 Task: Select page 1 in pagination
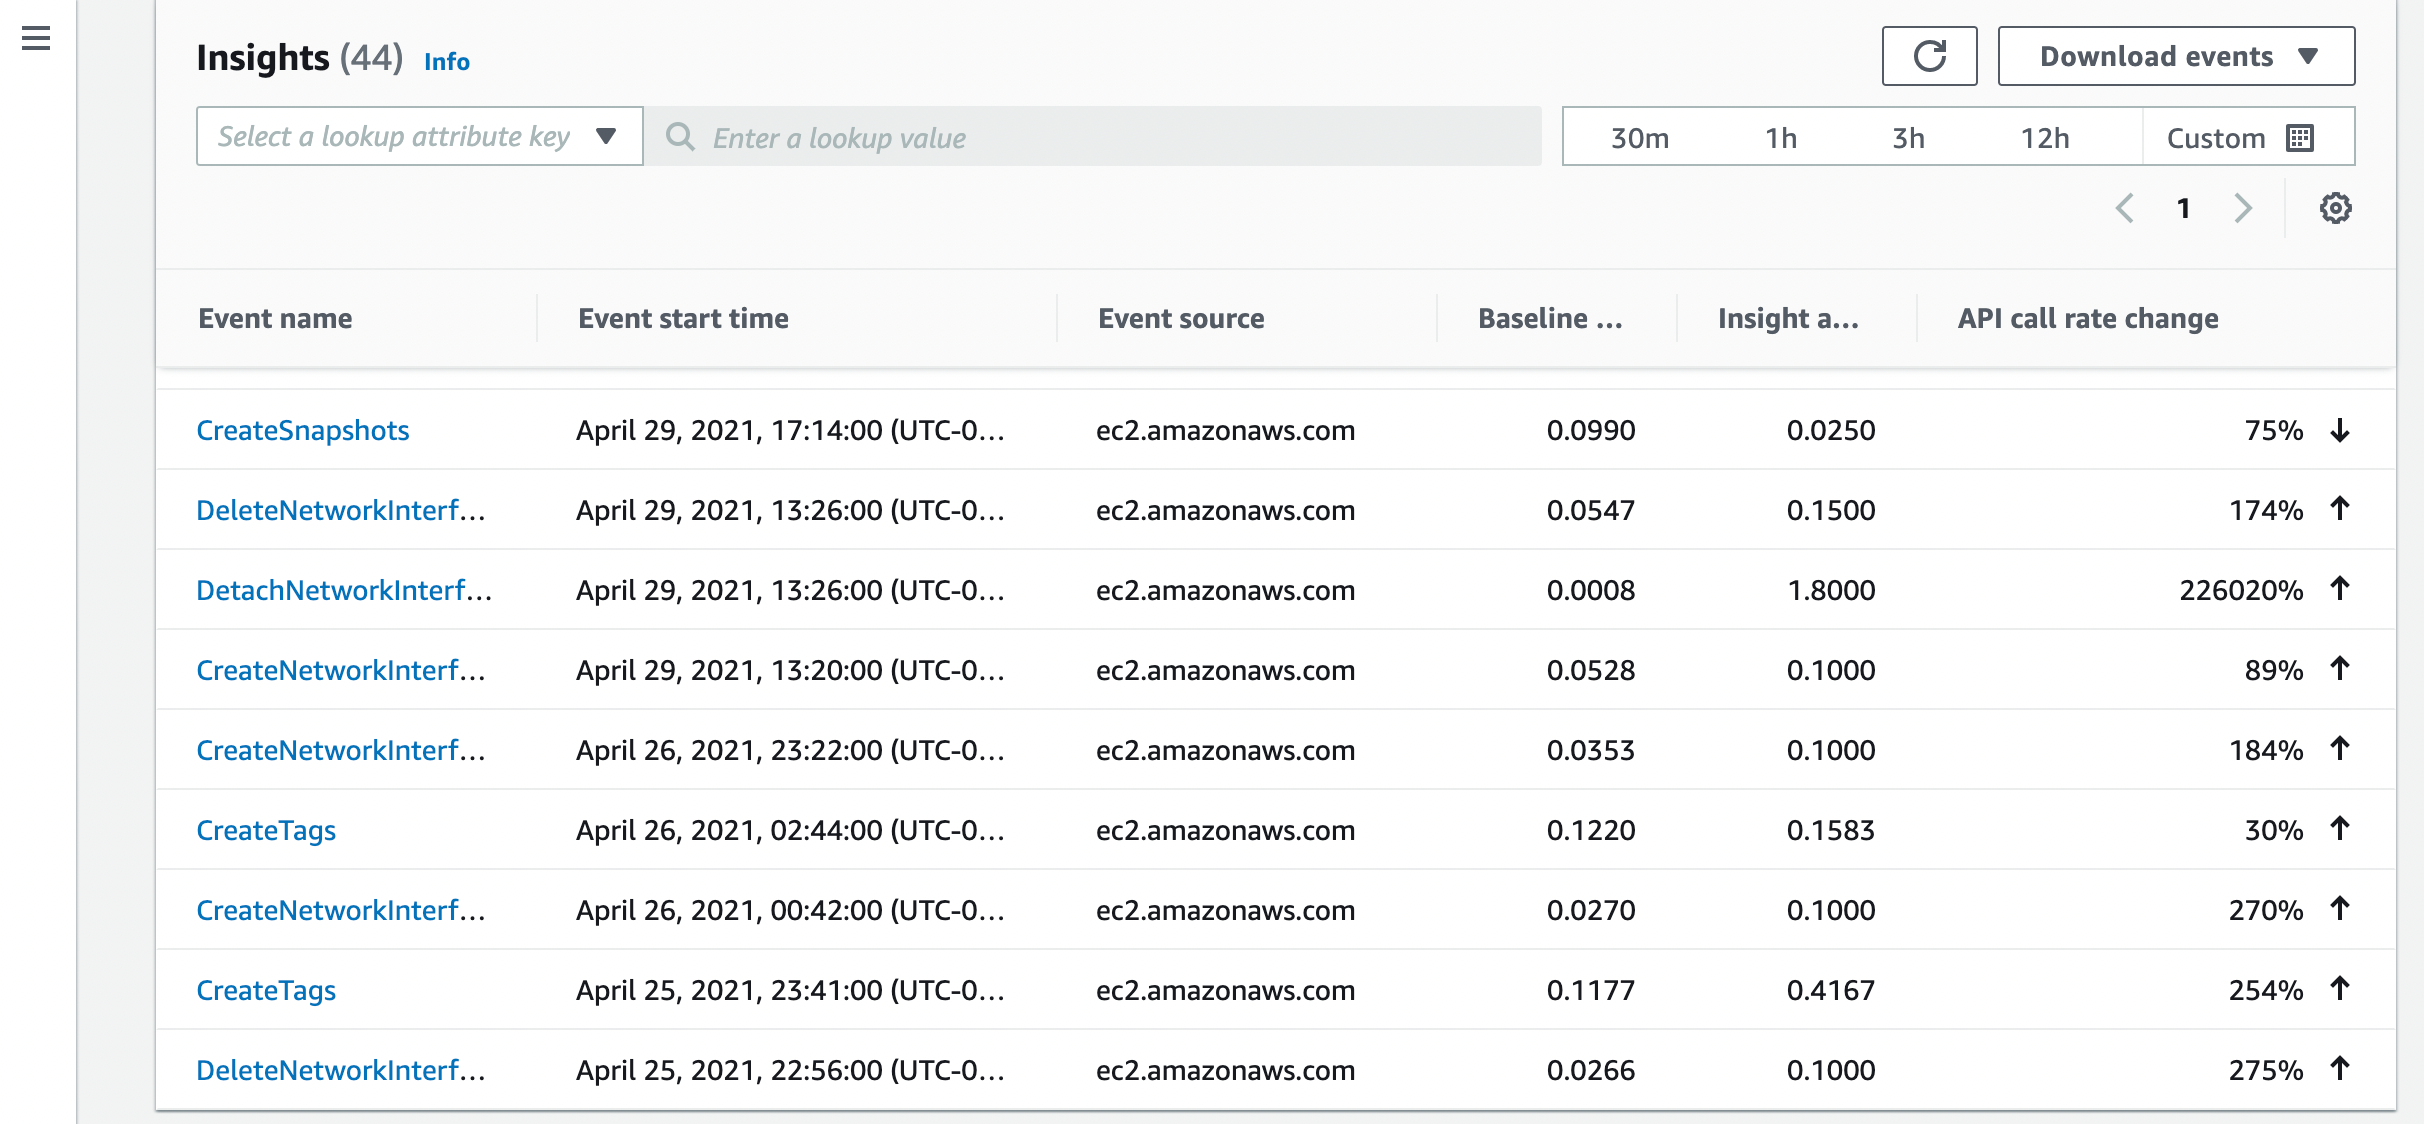[2184, 208]
